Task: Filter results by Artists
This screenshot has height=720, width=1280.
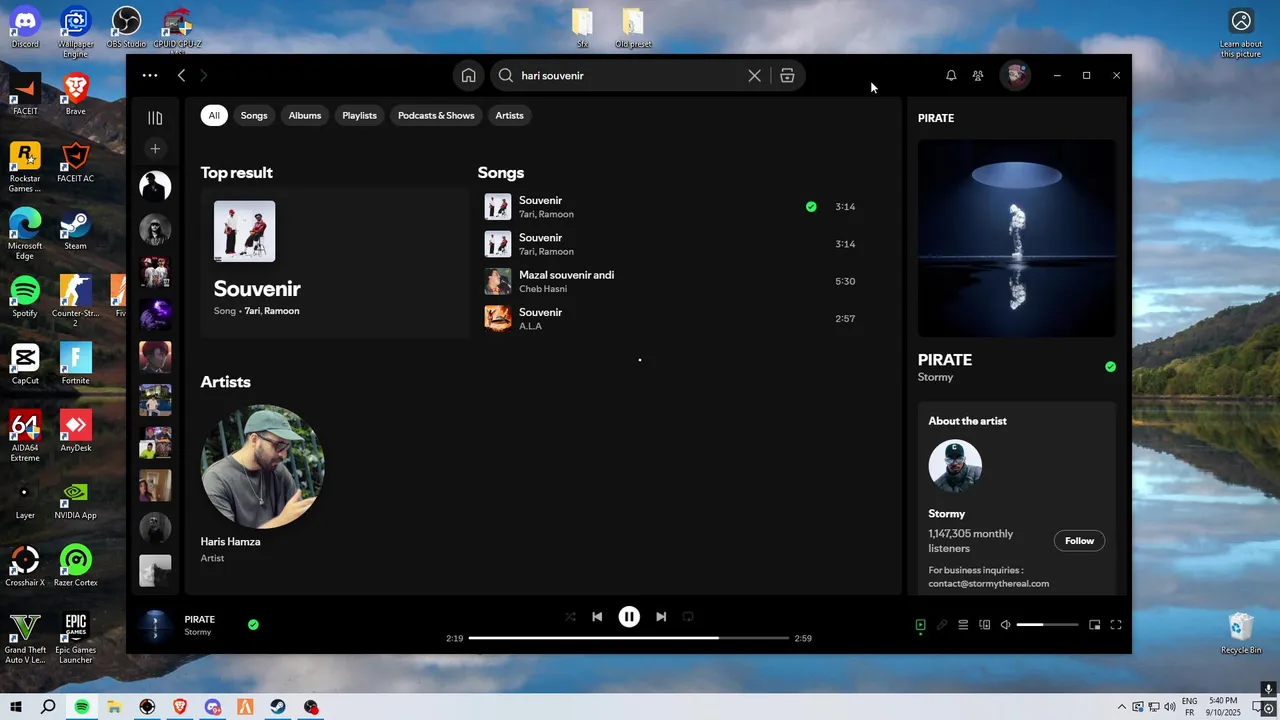Action: pyautogui.click(x=509, y=115)
